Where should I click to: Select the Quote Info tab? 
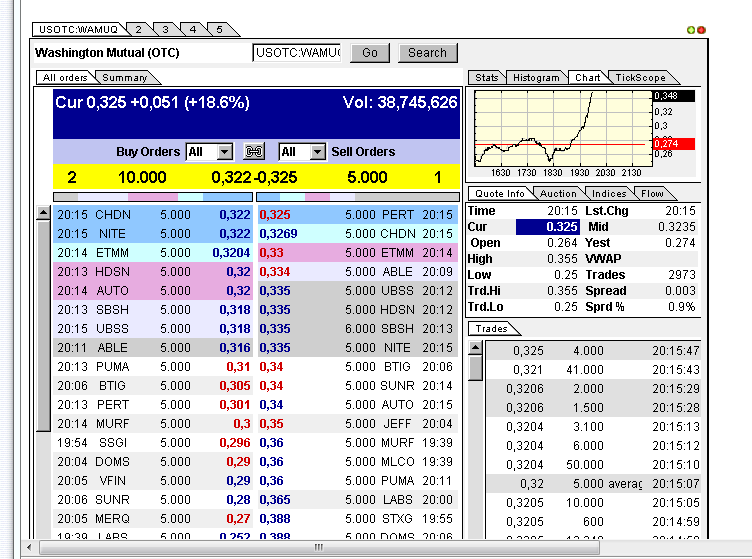500,193
